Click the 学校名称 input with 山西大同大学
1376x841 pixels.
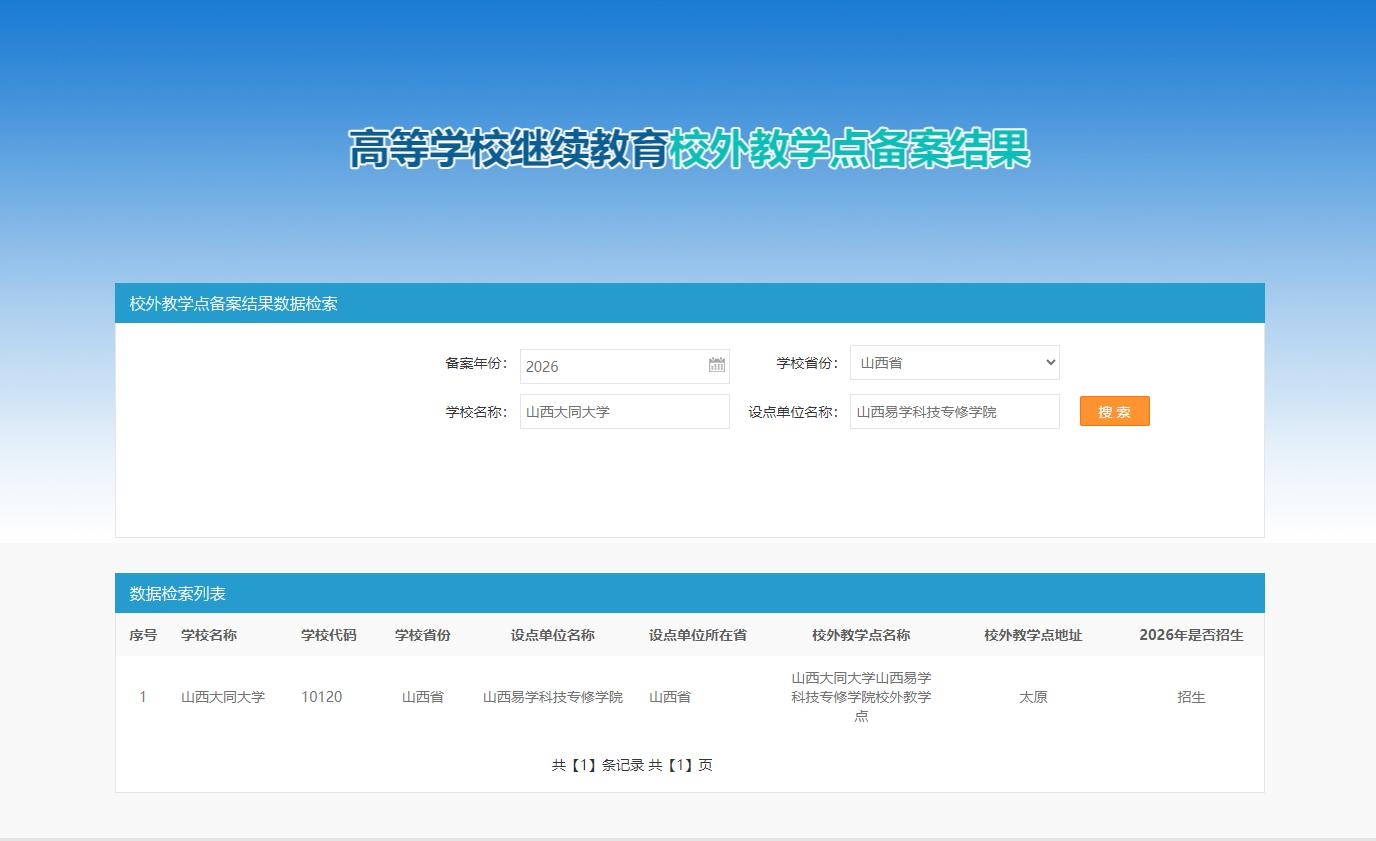click(x=625, y=411)
